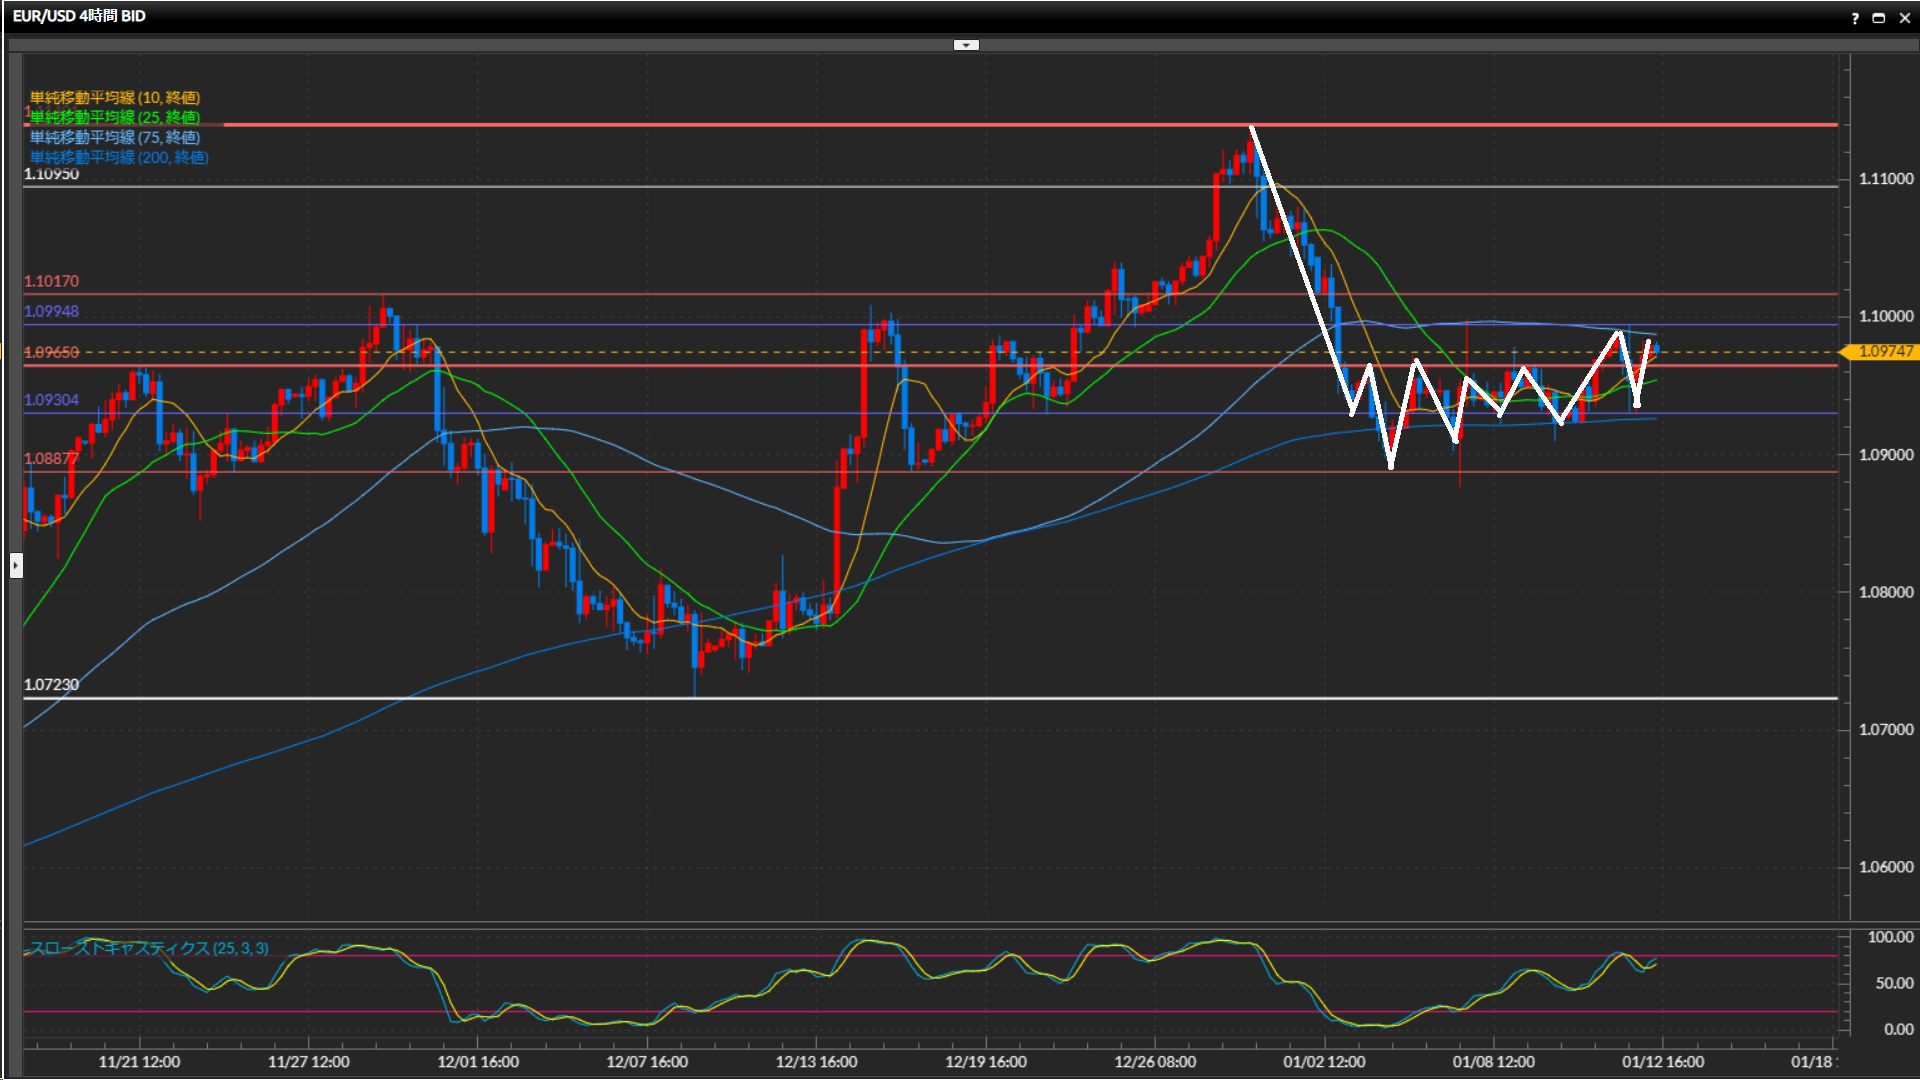Click the 01/08 12:00 time axis label
Viewport: 1920px width, 1080px height.
pos(1493,1061)
